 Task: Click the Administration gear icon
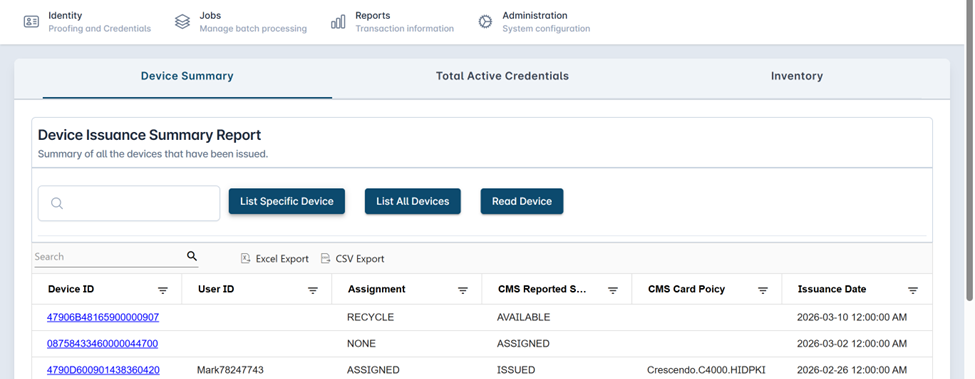(485, 22)
